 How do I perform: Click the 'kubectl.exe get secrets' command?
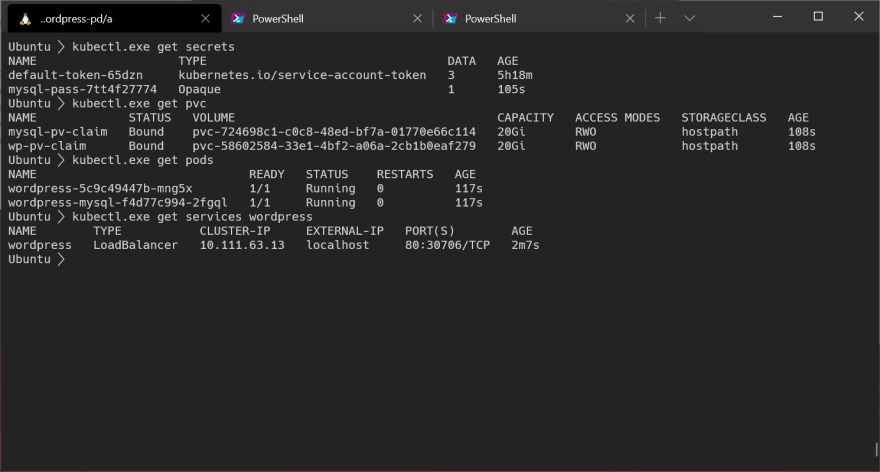tap(153, 47)
